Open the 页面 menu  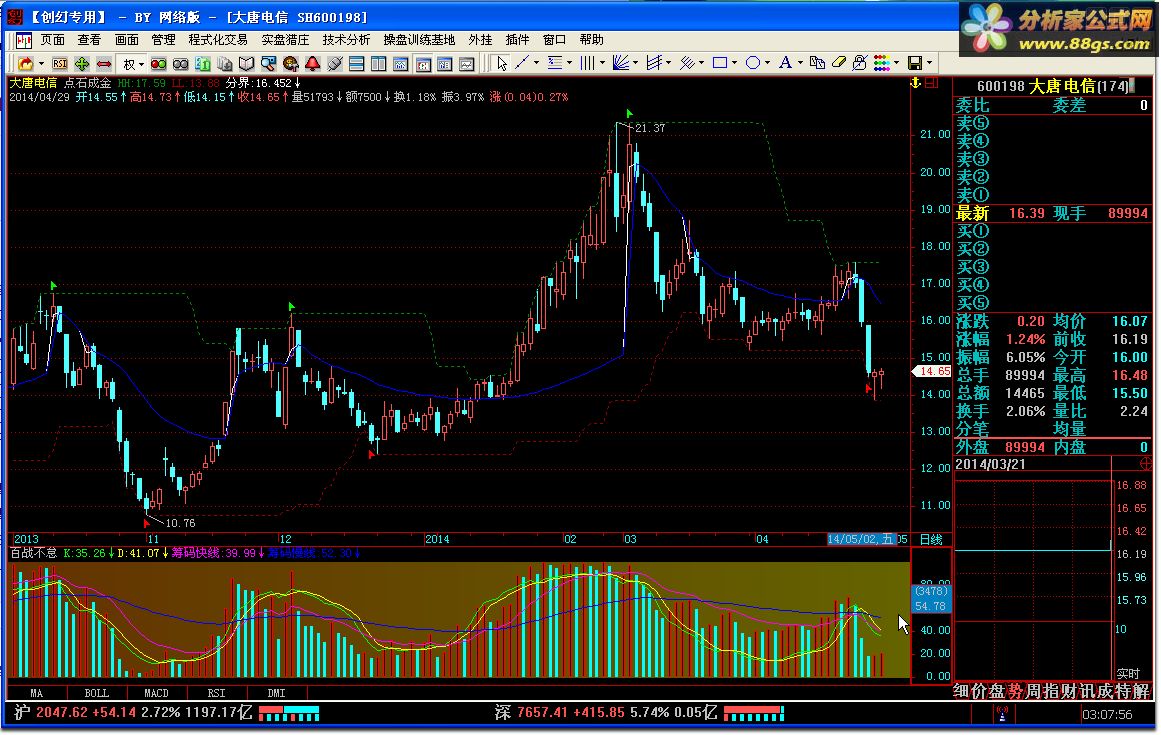pyautogui.click(x=53, y=39)
